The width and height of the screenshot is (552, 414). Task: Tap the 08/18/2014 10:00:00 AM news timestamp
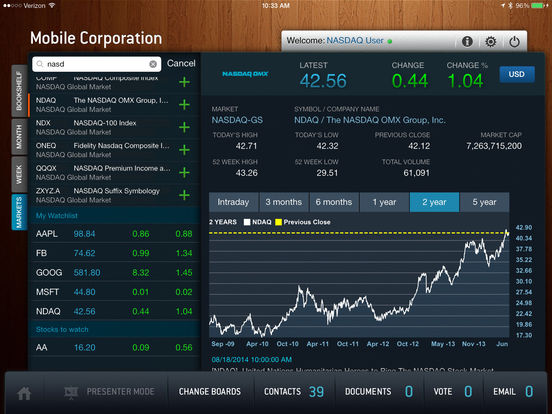(x=252, y=359)
